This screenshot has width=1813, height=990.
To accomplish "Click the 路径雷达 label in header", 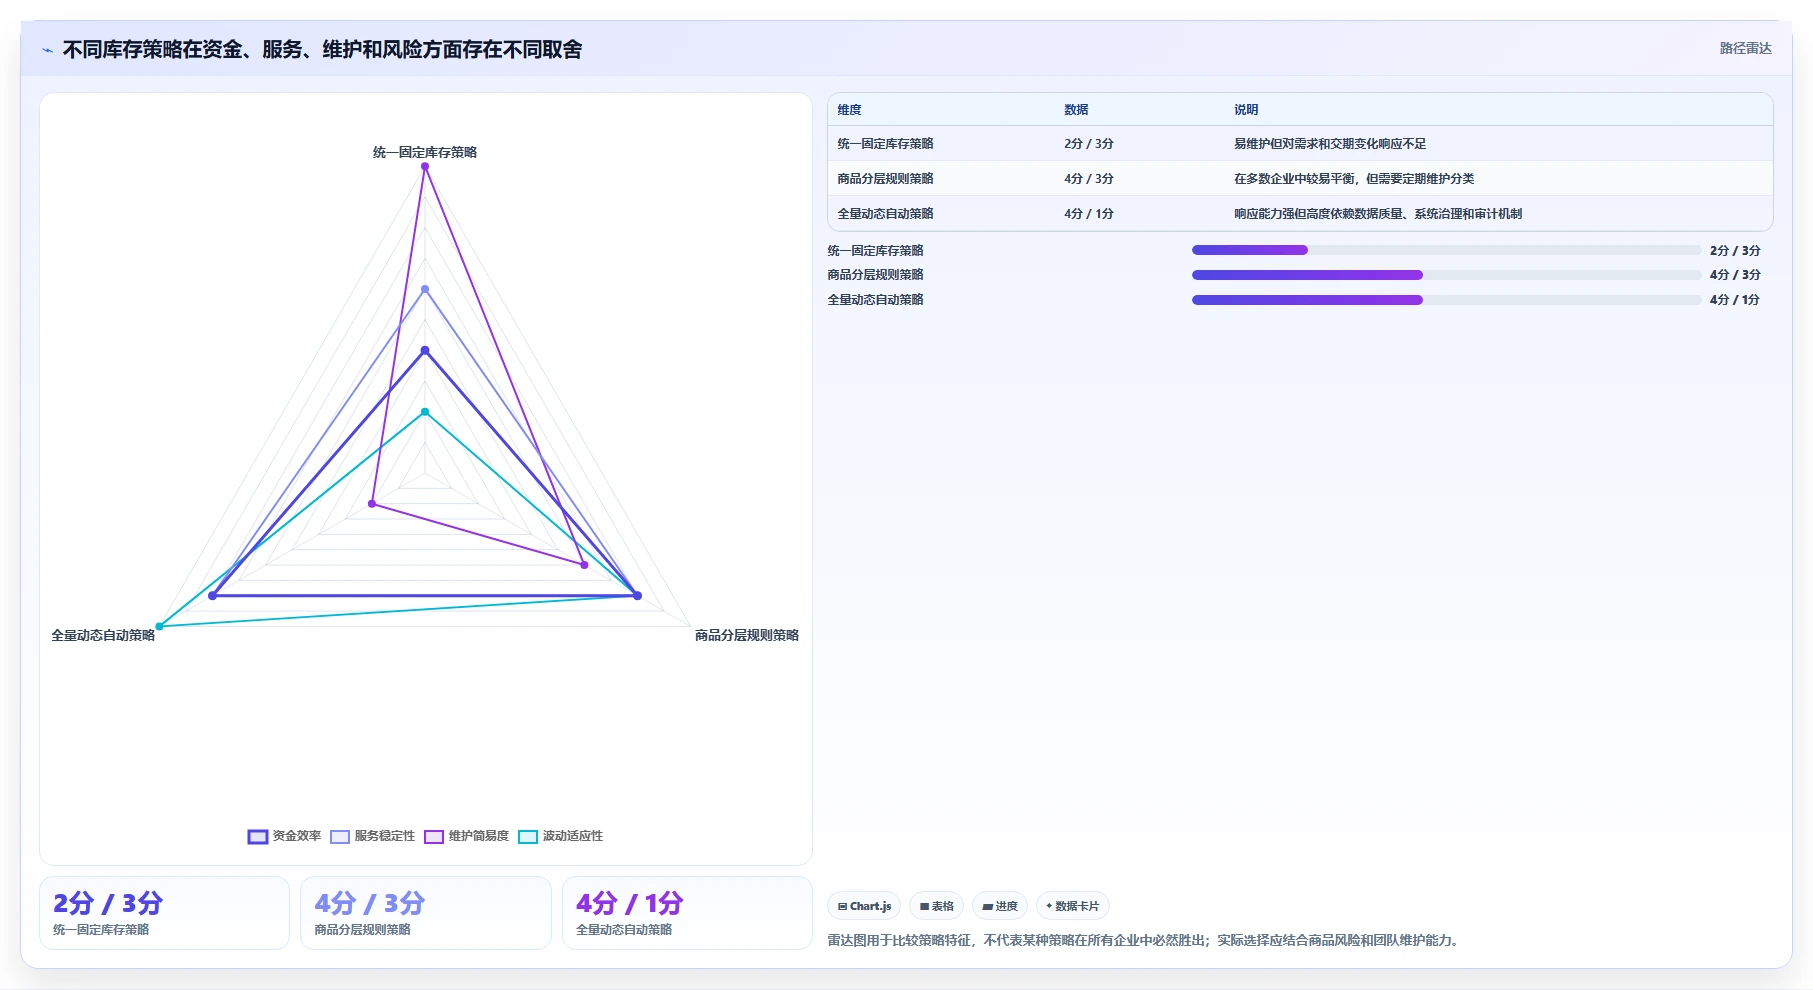I will [1745, 48].
